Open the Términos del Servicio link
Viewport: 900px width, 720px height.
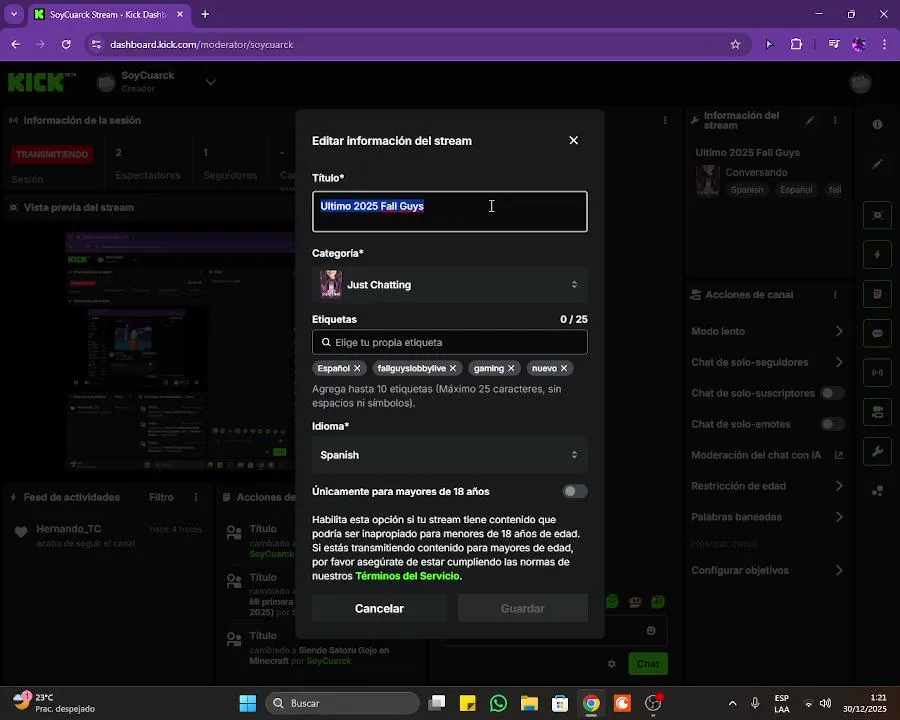[408, 576]
